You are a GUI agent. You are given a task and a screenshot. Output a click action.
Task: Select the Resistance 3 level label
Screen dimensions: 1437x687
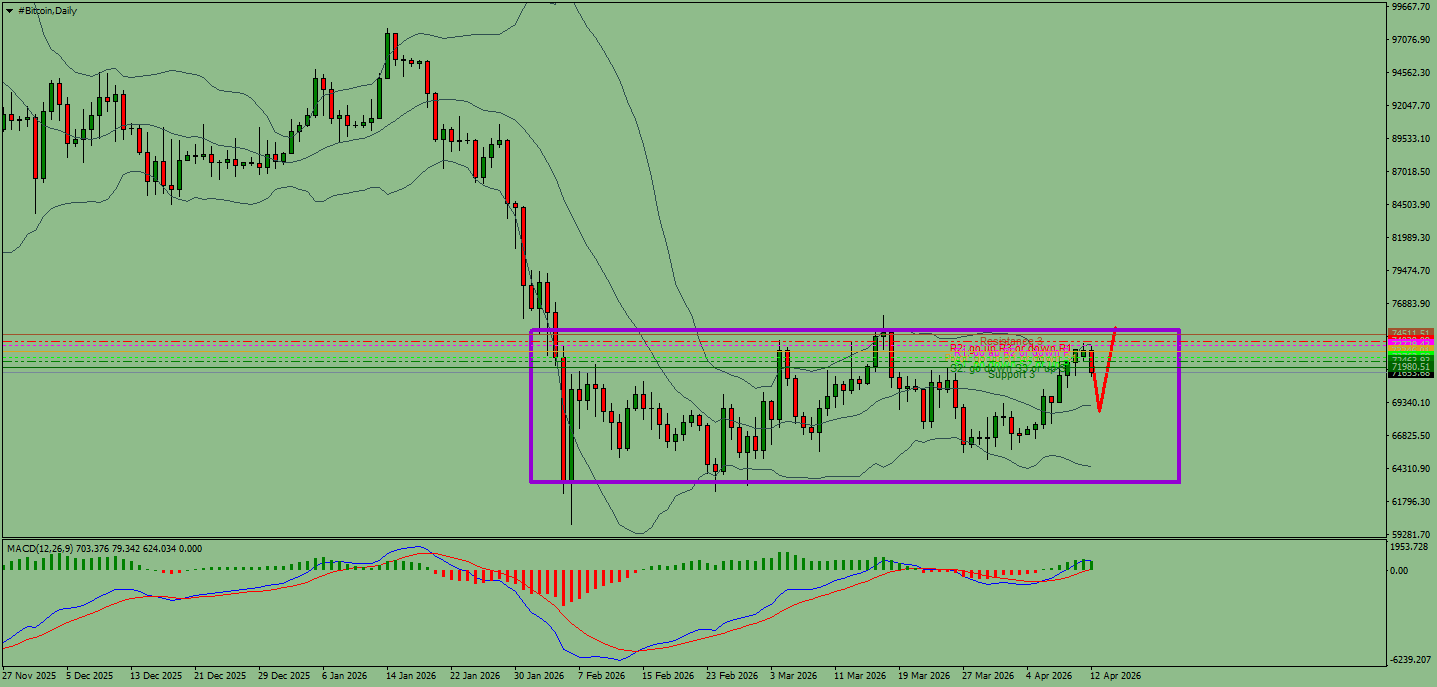(x=1011, y=341)
